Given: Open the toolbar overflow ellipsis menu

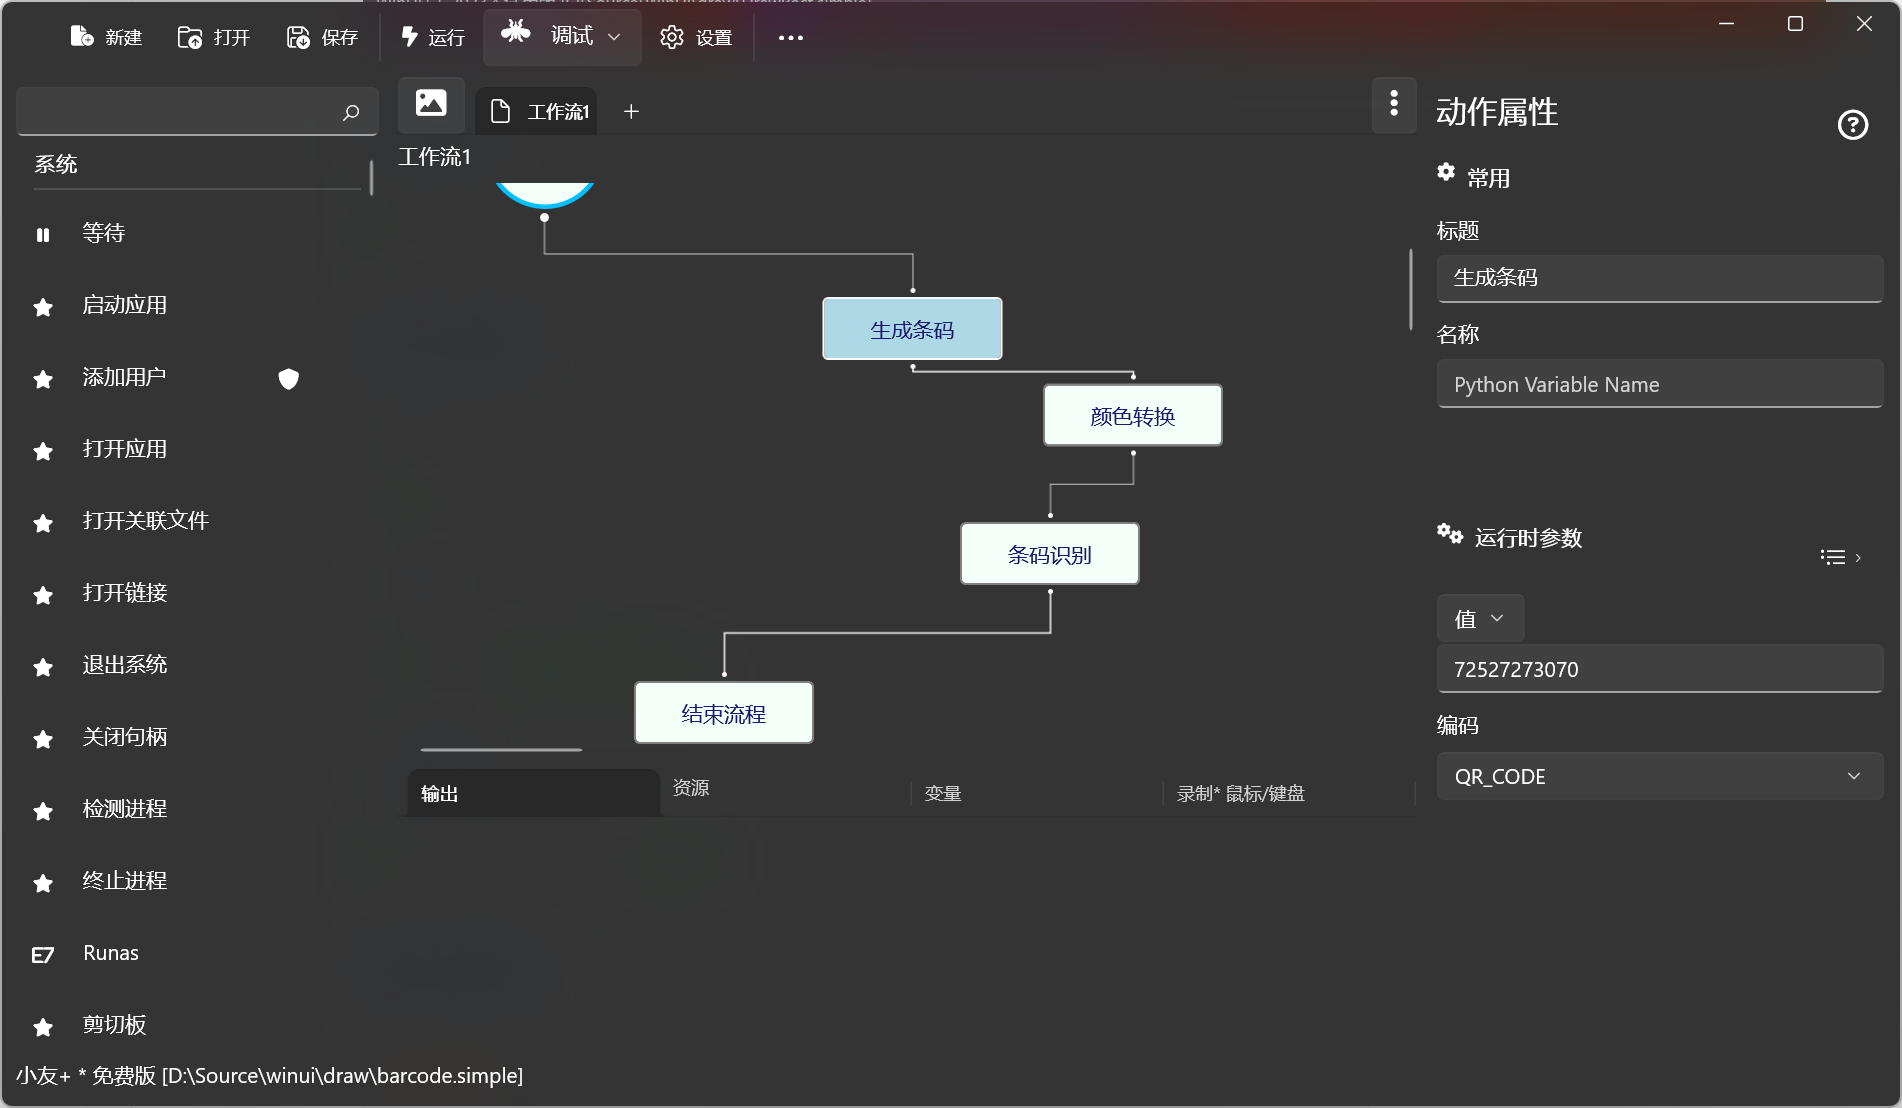Looking at the screenshot, I should click(790, 37).
